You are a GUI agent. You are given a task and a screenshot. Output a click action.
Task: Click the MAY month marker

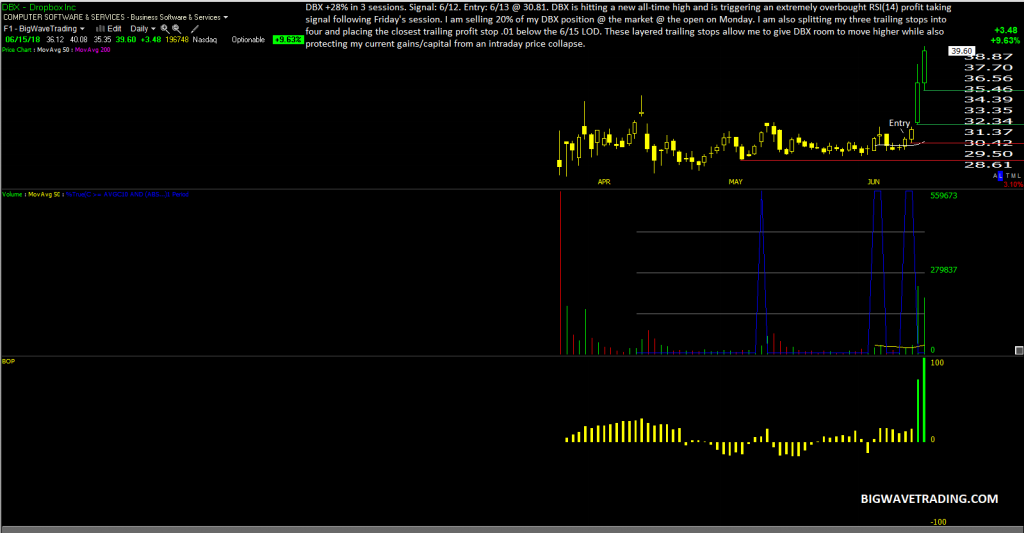735,182
